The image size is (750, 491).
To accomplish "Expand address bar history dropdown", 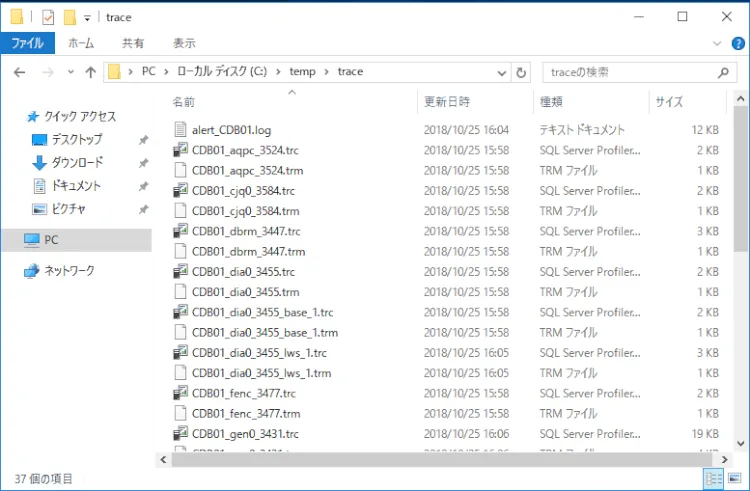I will coord(502,73).
